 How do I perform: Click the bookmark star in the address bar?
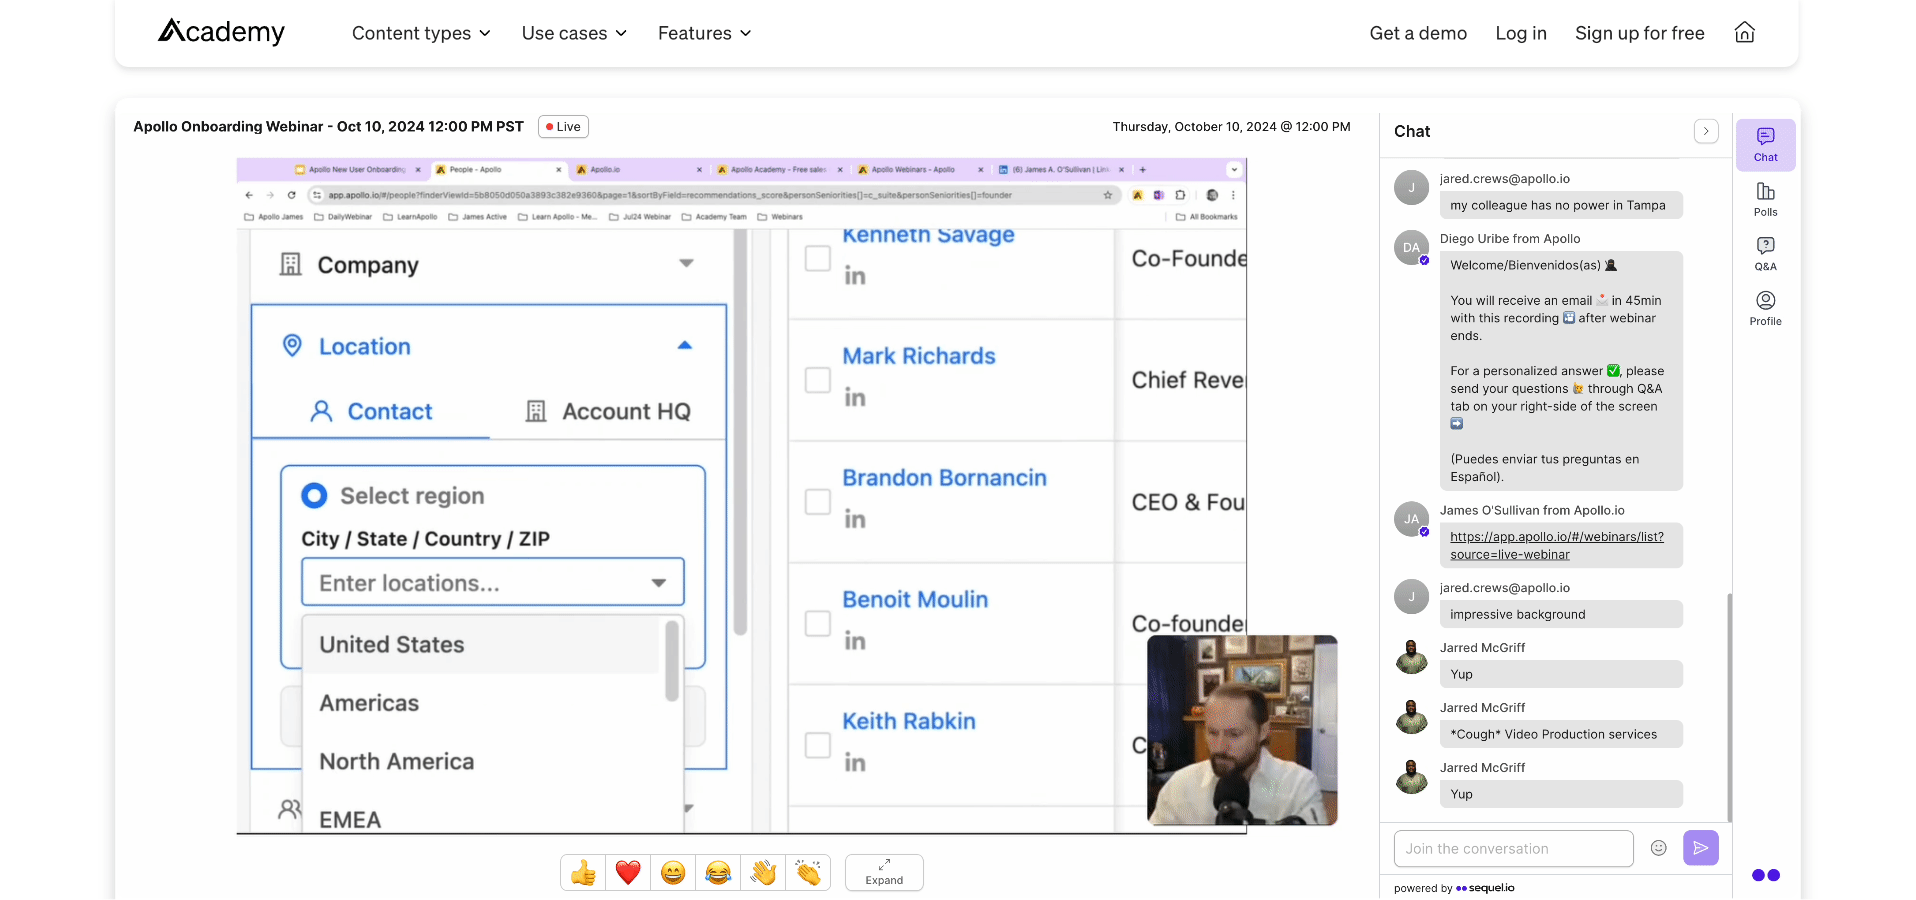pyautogui.click(x=1107, y=195)
